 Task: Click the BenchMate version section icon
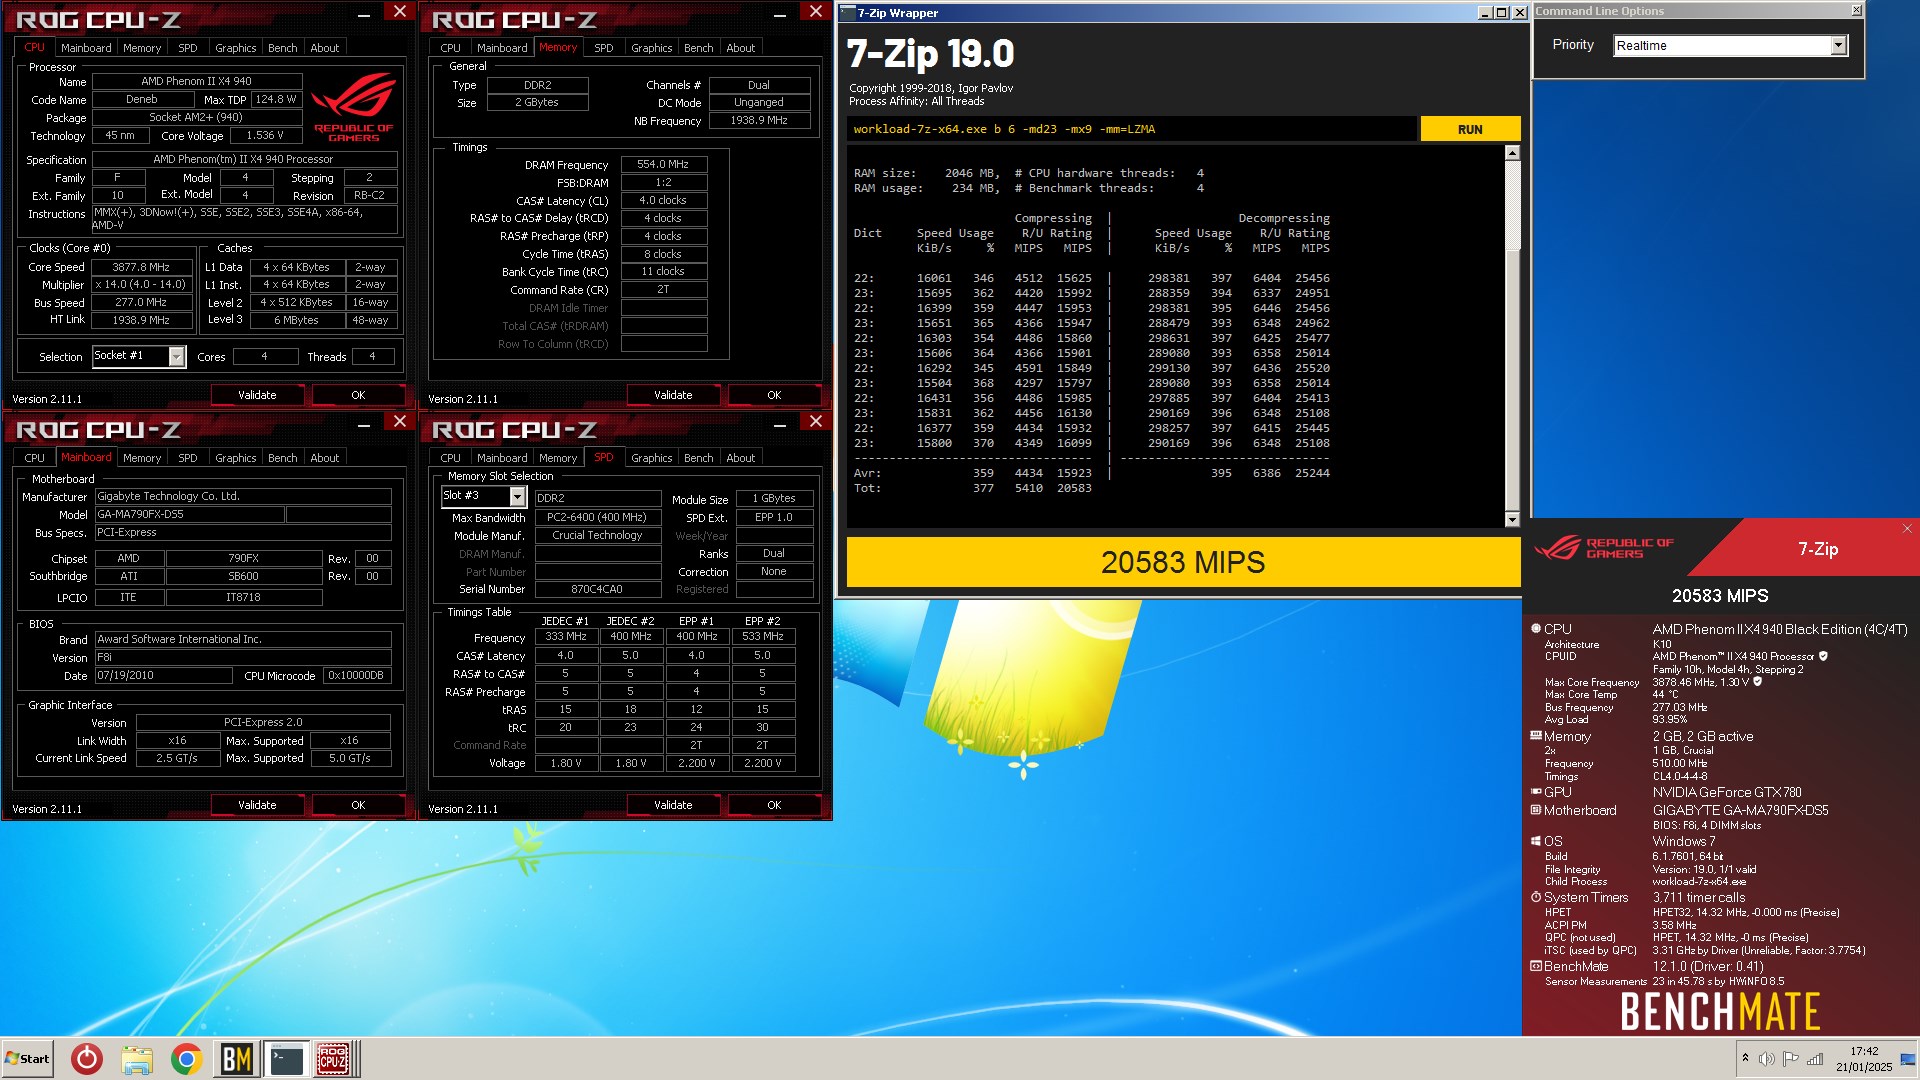(1536, 966)
